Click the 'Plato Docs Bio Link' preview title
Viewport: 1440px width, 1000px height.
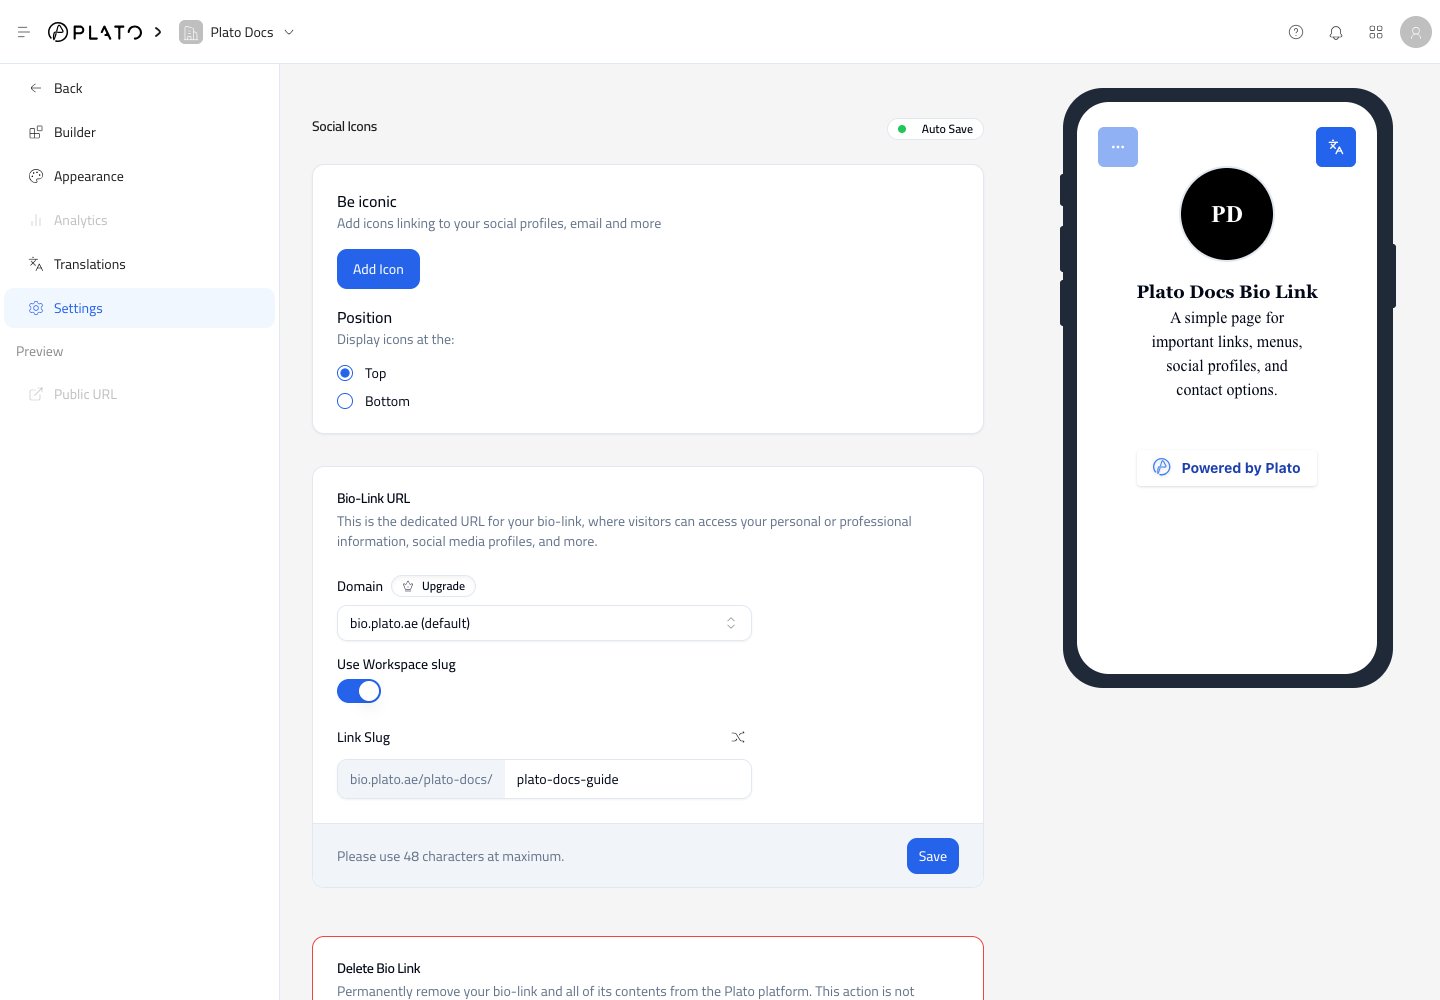(x=1227, y=292)
